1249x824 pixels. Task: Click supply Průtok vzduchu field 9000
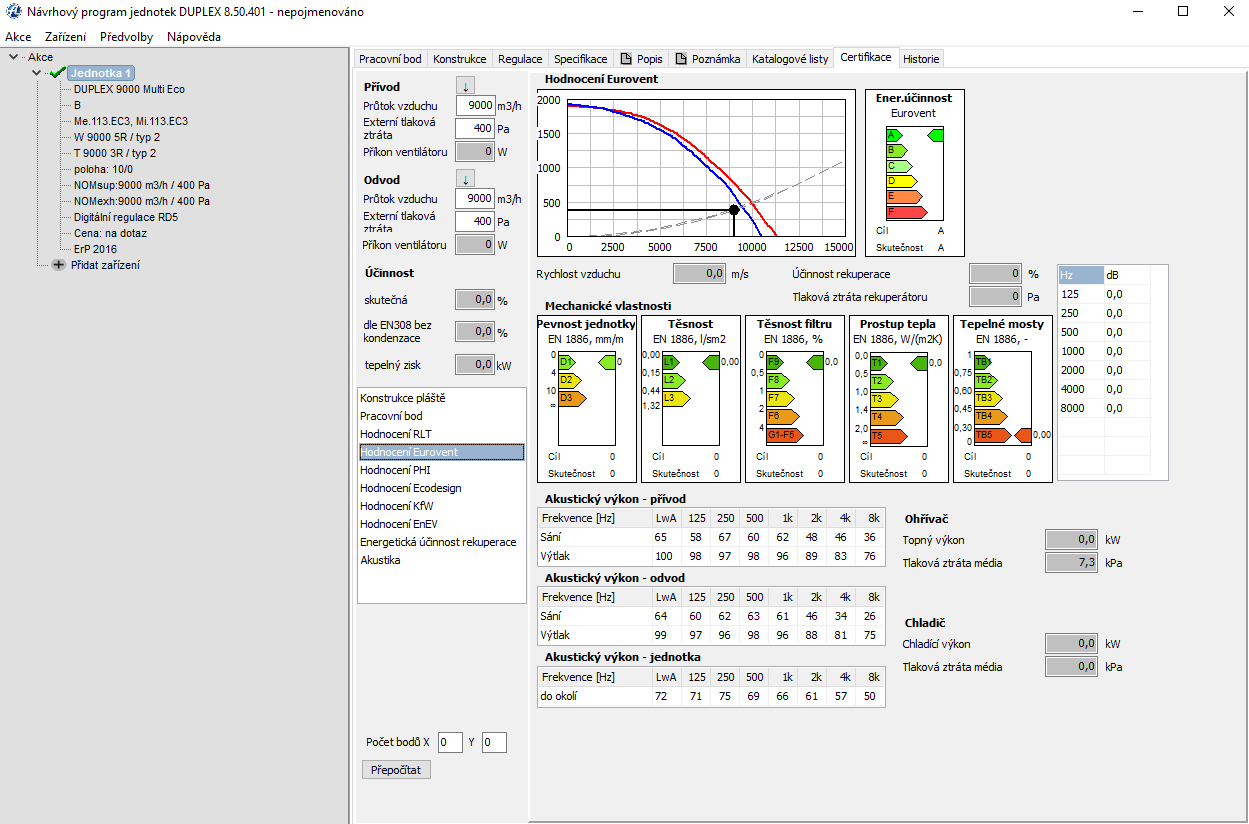pyautogui.click(x=475, y=105)
